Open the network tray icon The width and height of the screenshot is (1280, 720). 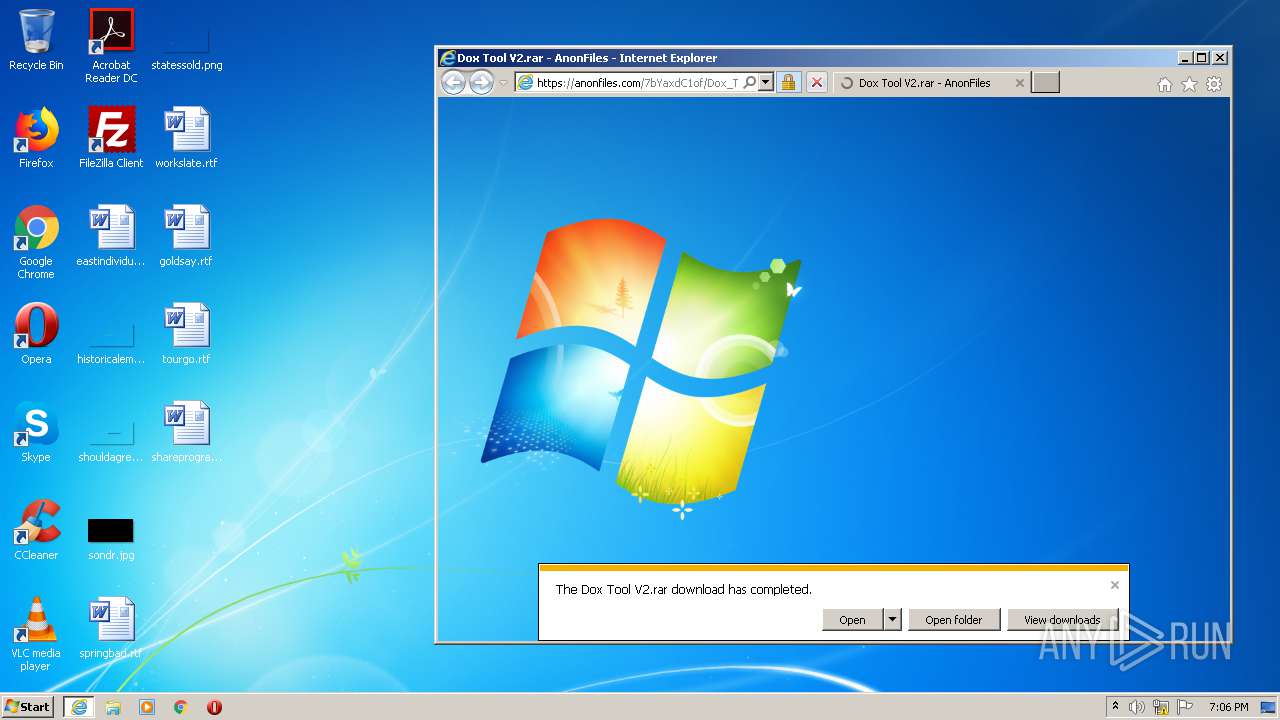coord(1161,707)
